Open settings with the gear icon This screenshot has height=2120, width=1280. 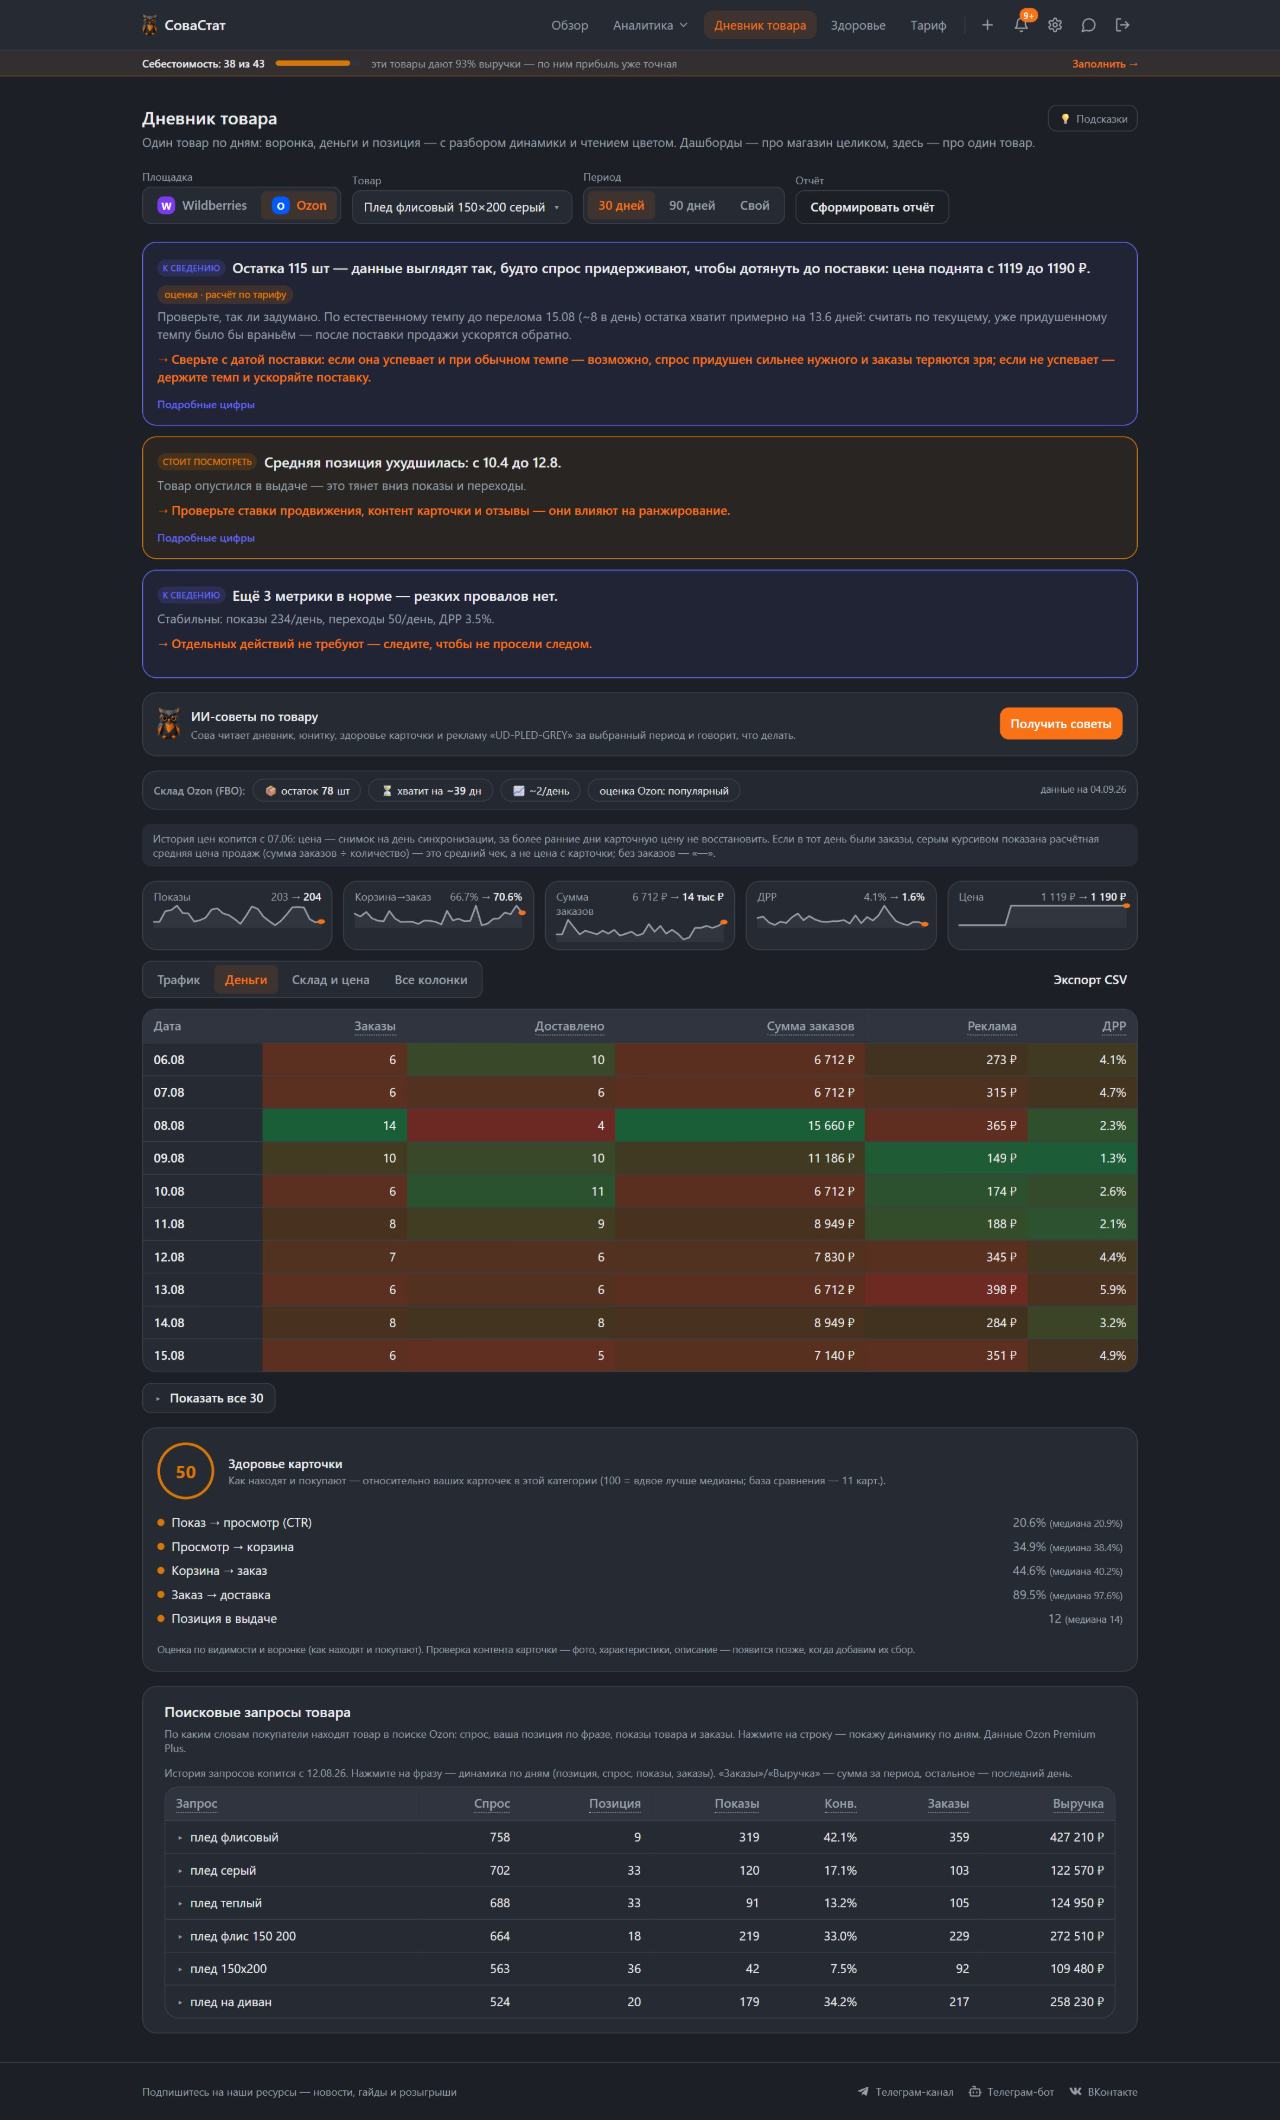pyautogui.click(x=1055, y=25)
